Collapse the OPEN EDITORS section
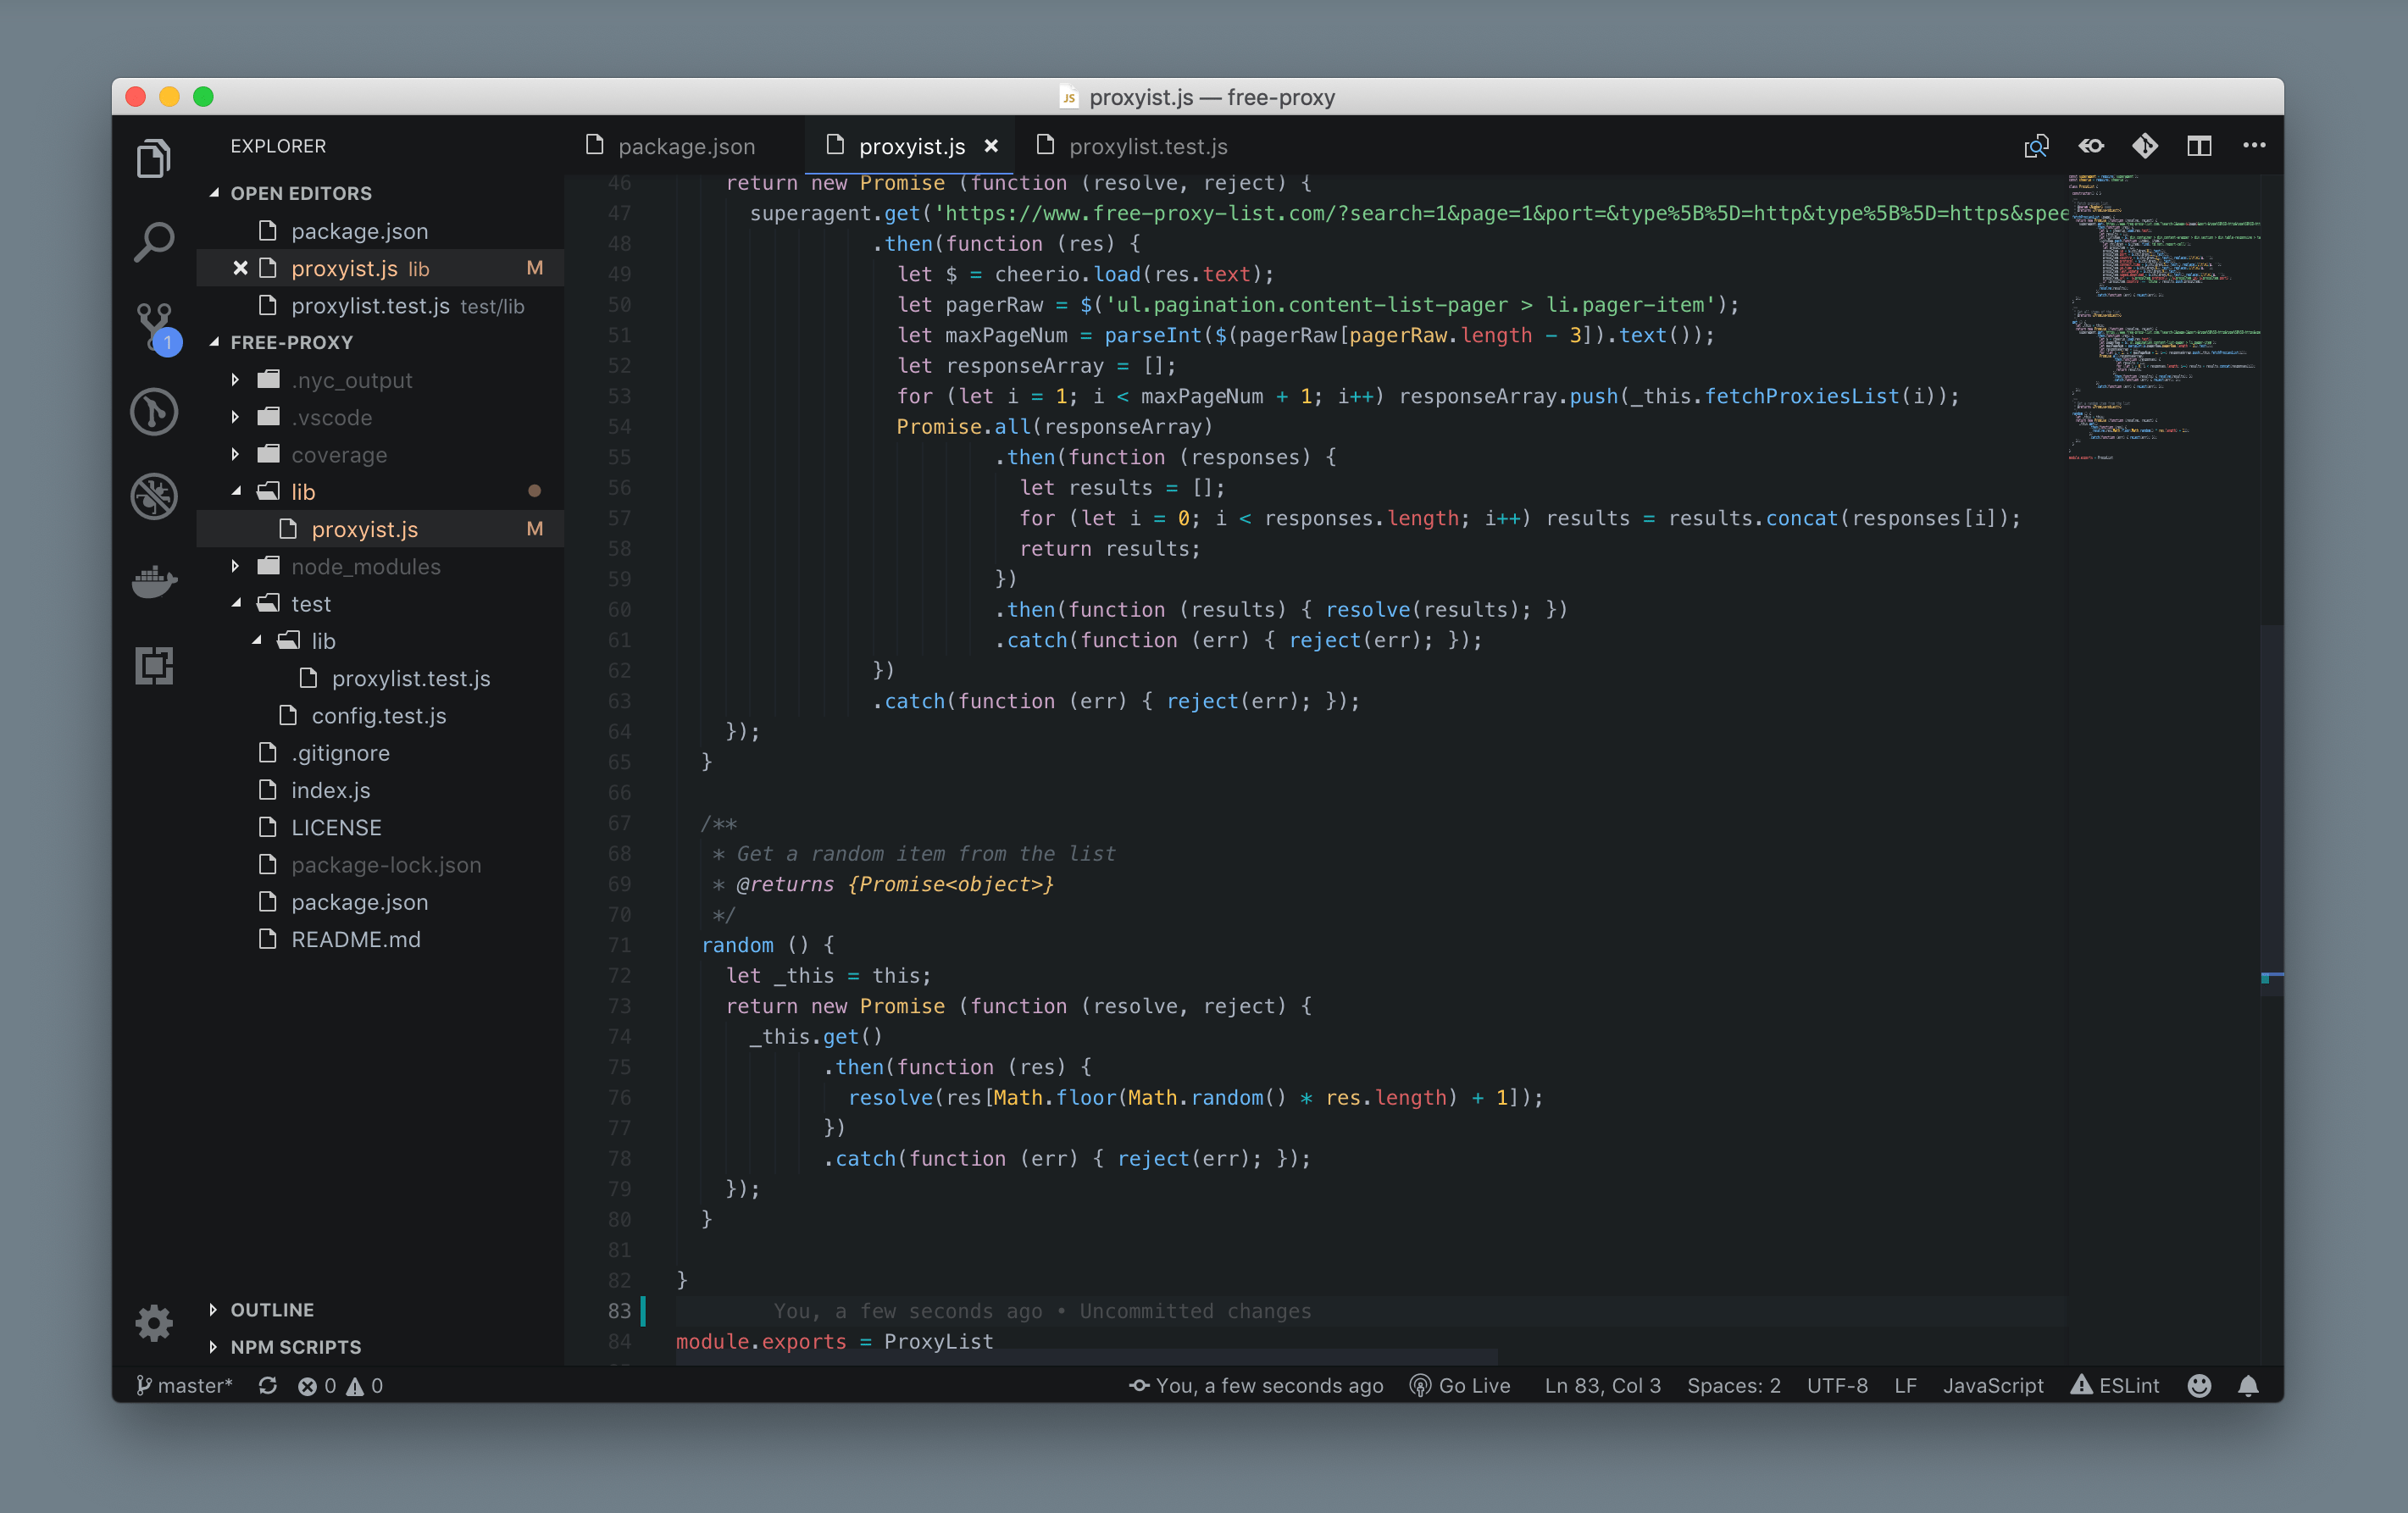2408x1513 pixels. (x=300, y=193)
